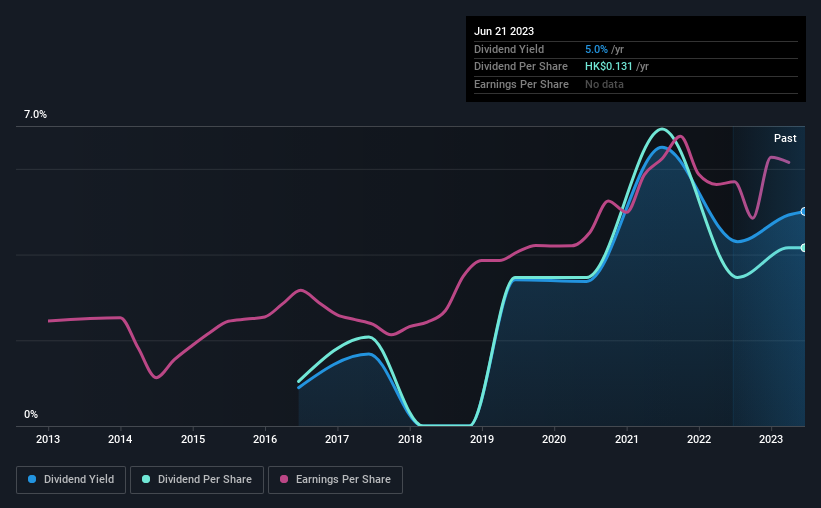Select the Dividend Per Share endpoint marker
The width and height of the screenshot is (821, 508).
pos(804,248)
